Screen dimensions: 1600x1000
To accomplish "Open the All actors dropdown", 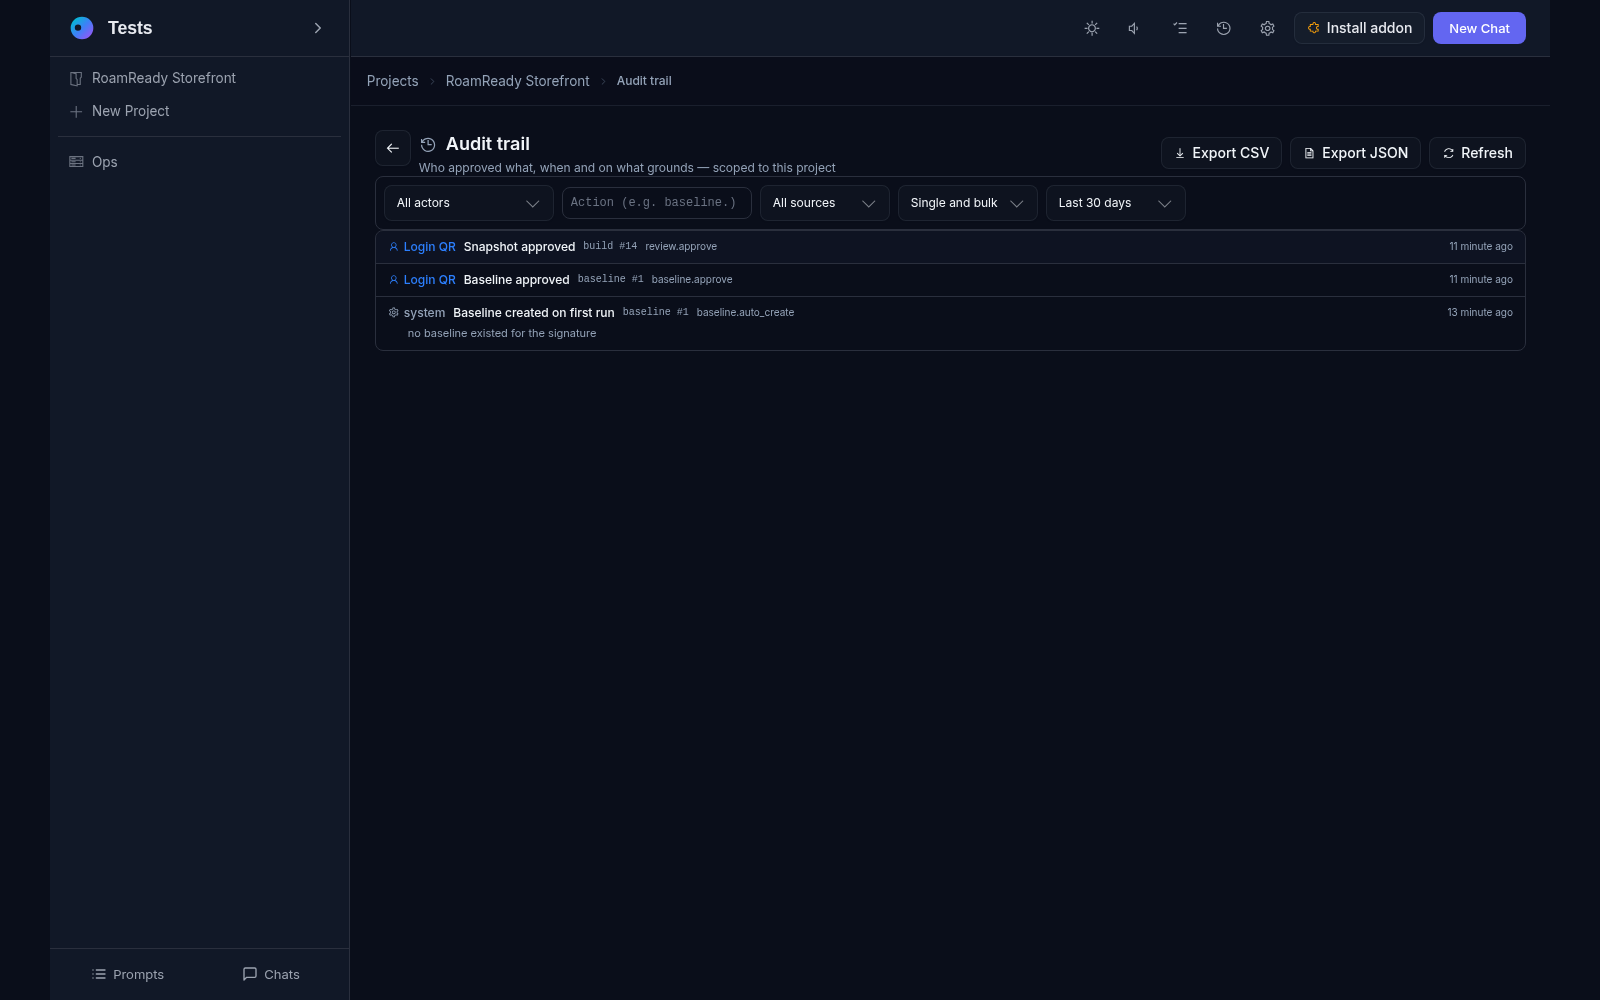I will pyautogui.click(x=468, y=203).
